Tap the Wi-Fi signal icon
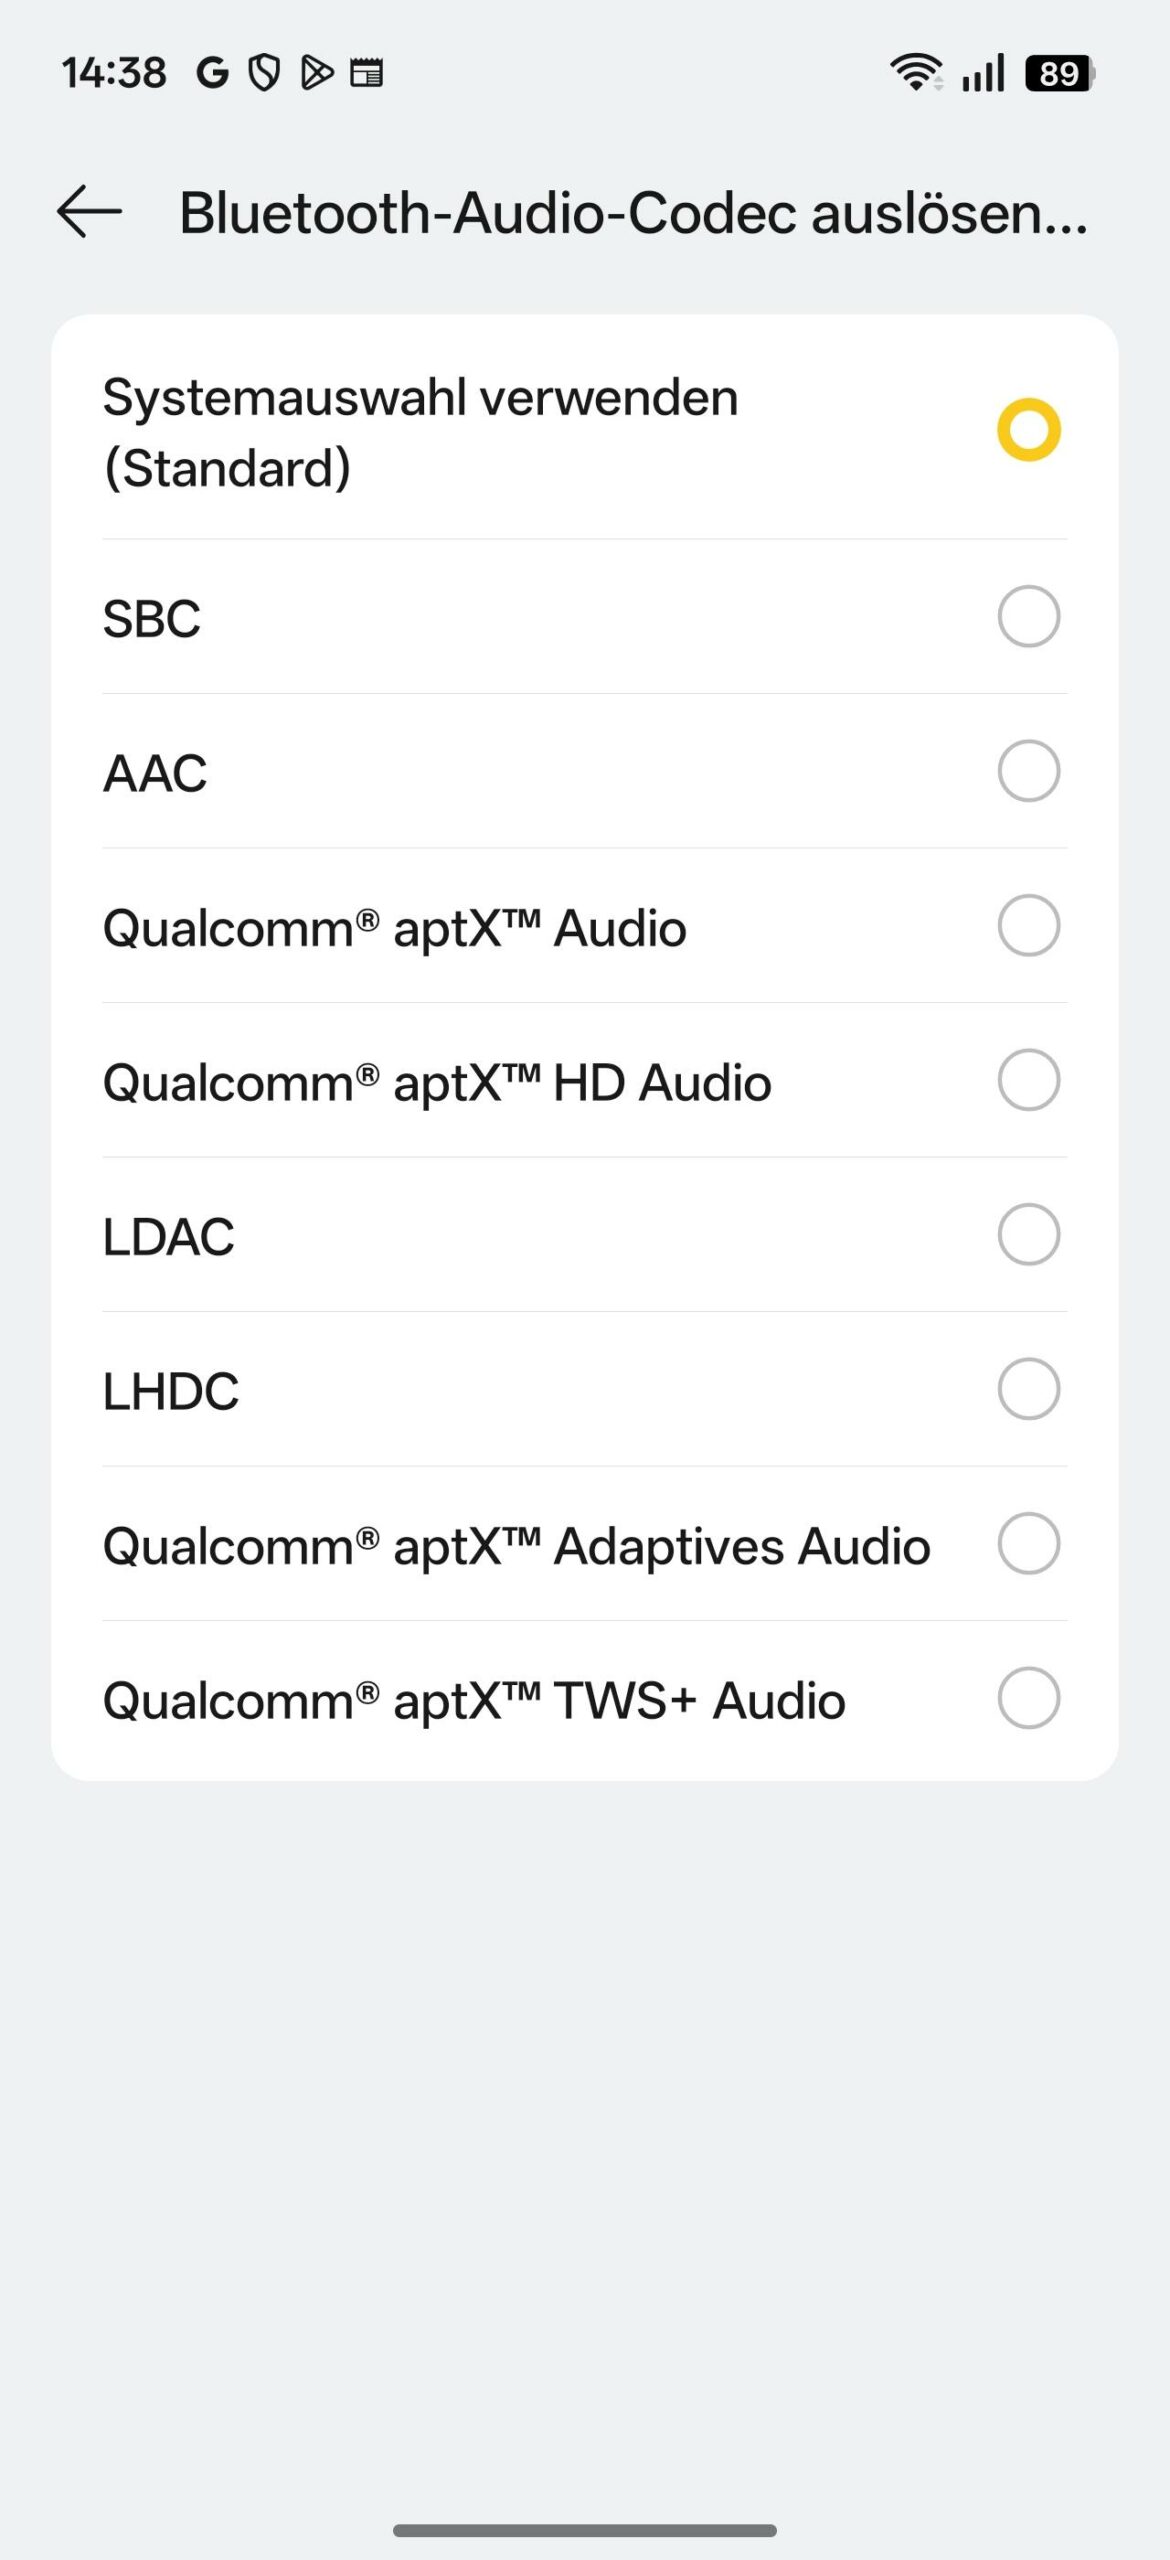Image resolution: width=1170 pixels, height=2560 pixels. (x=916, y=73)
